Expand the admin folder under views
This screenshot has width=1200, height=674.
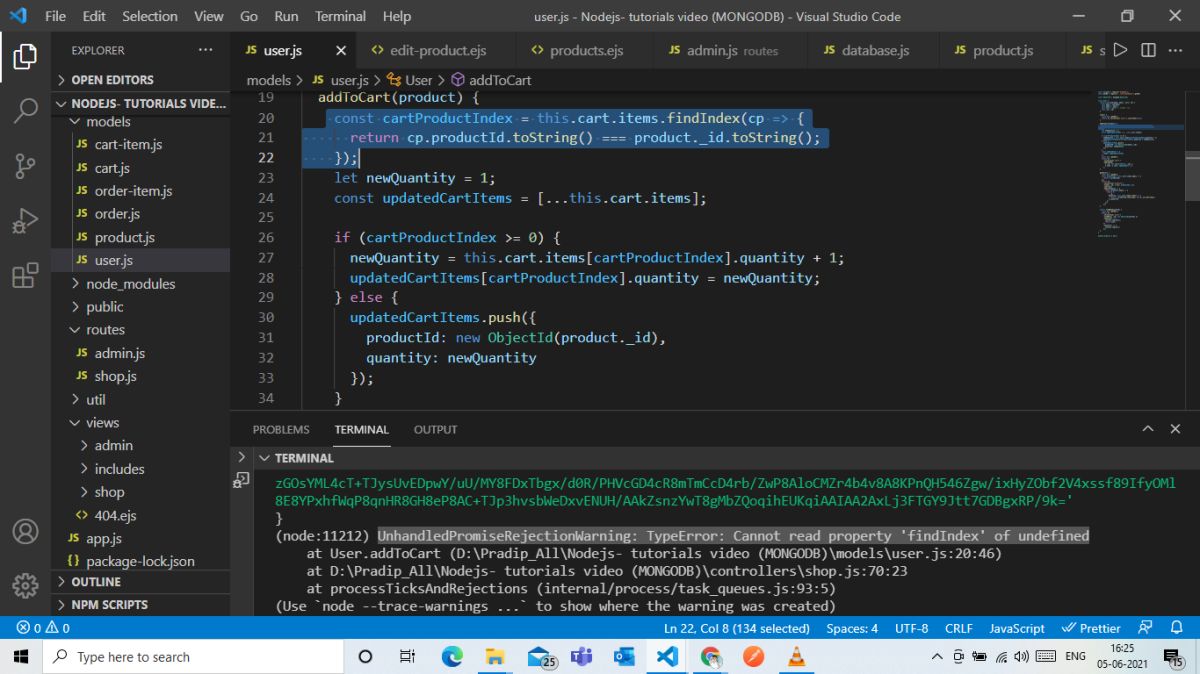pos(140,445)
